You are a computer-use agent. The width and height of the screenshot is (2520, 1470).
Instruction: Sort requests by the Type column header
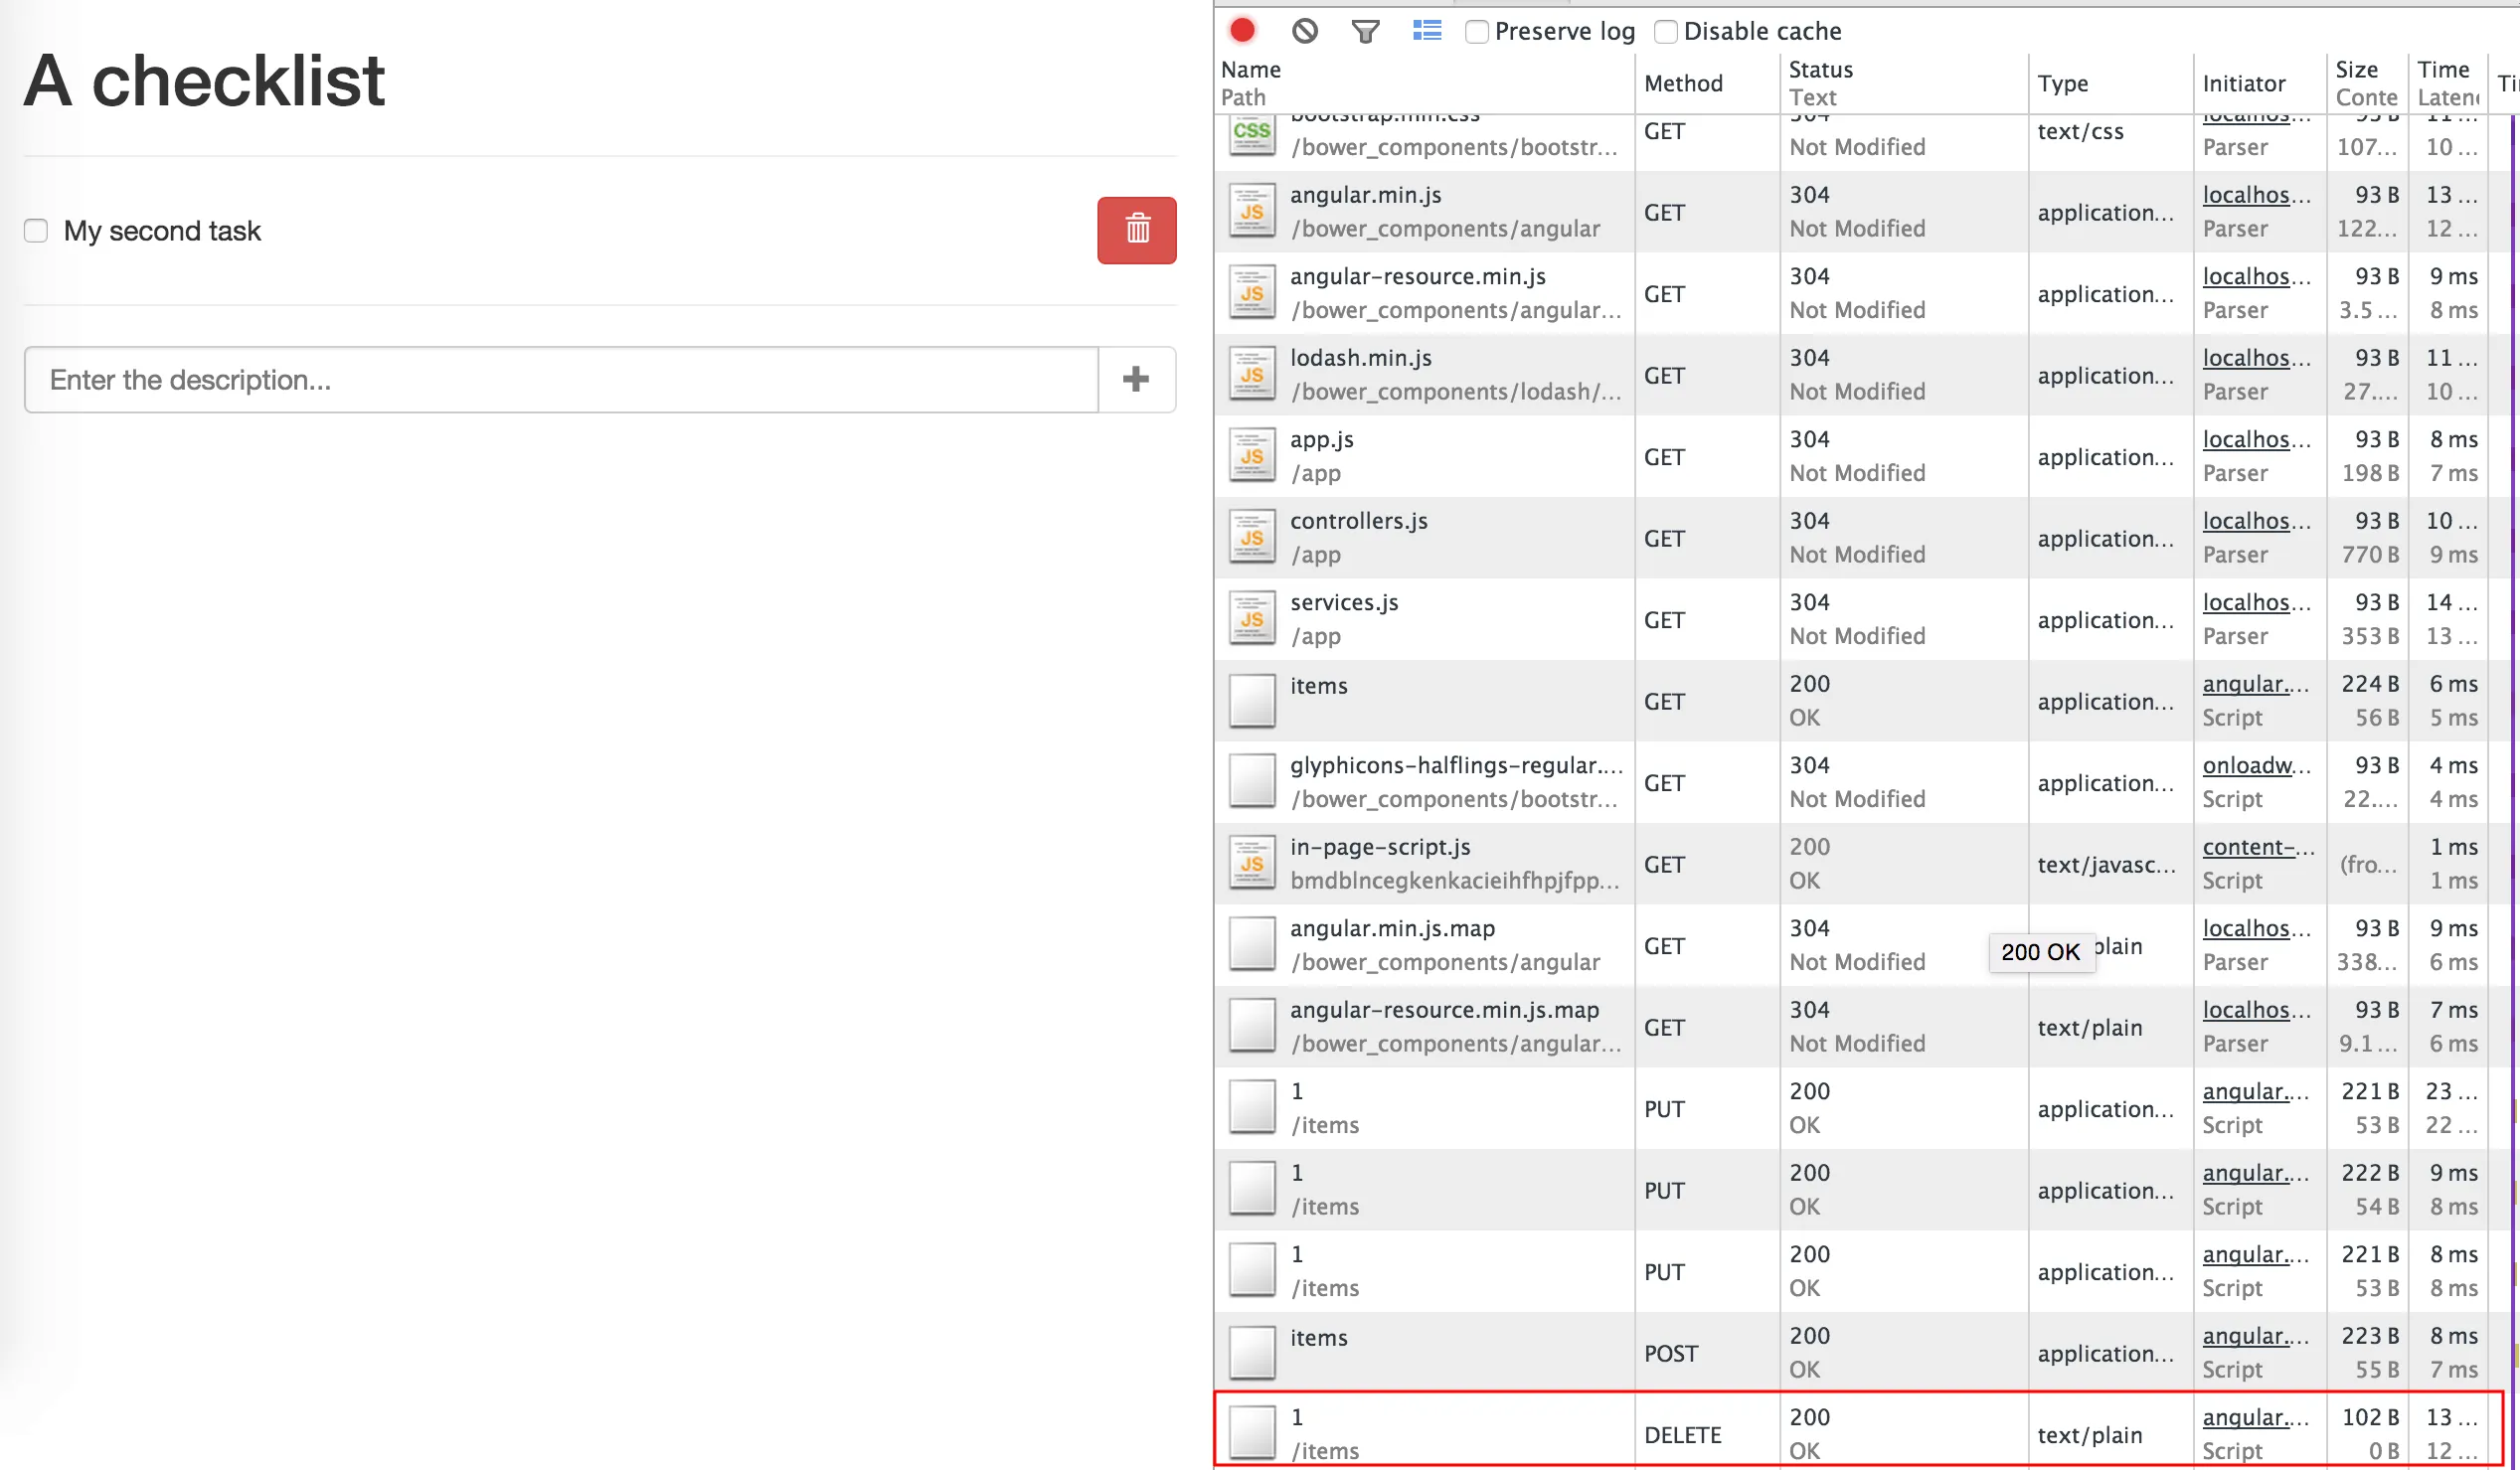pos(2062,84)
